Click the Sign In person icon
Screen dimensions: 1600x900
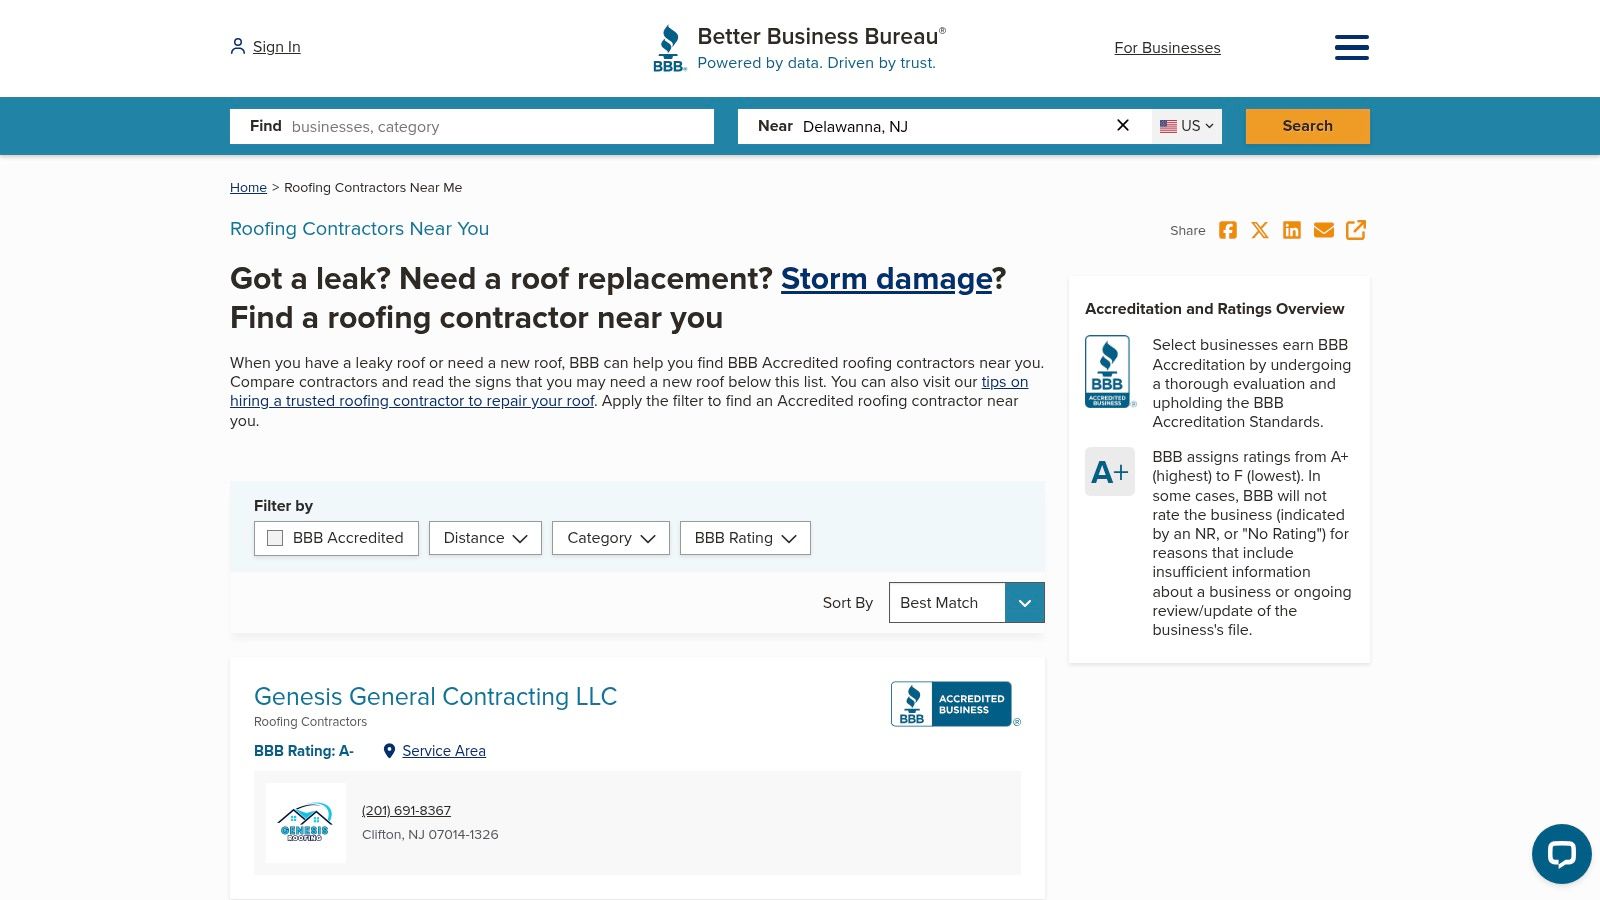237,45
